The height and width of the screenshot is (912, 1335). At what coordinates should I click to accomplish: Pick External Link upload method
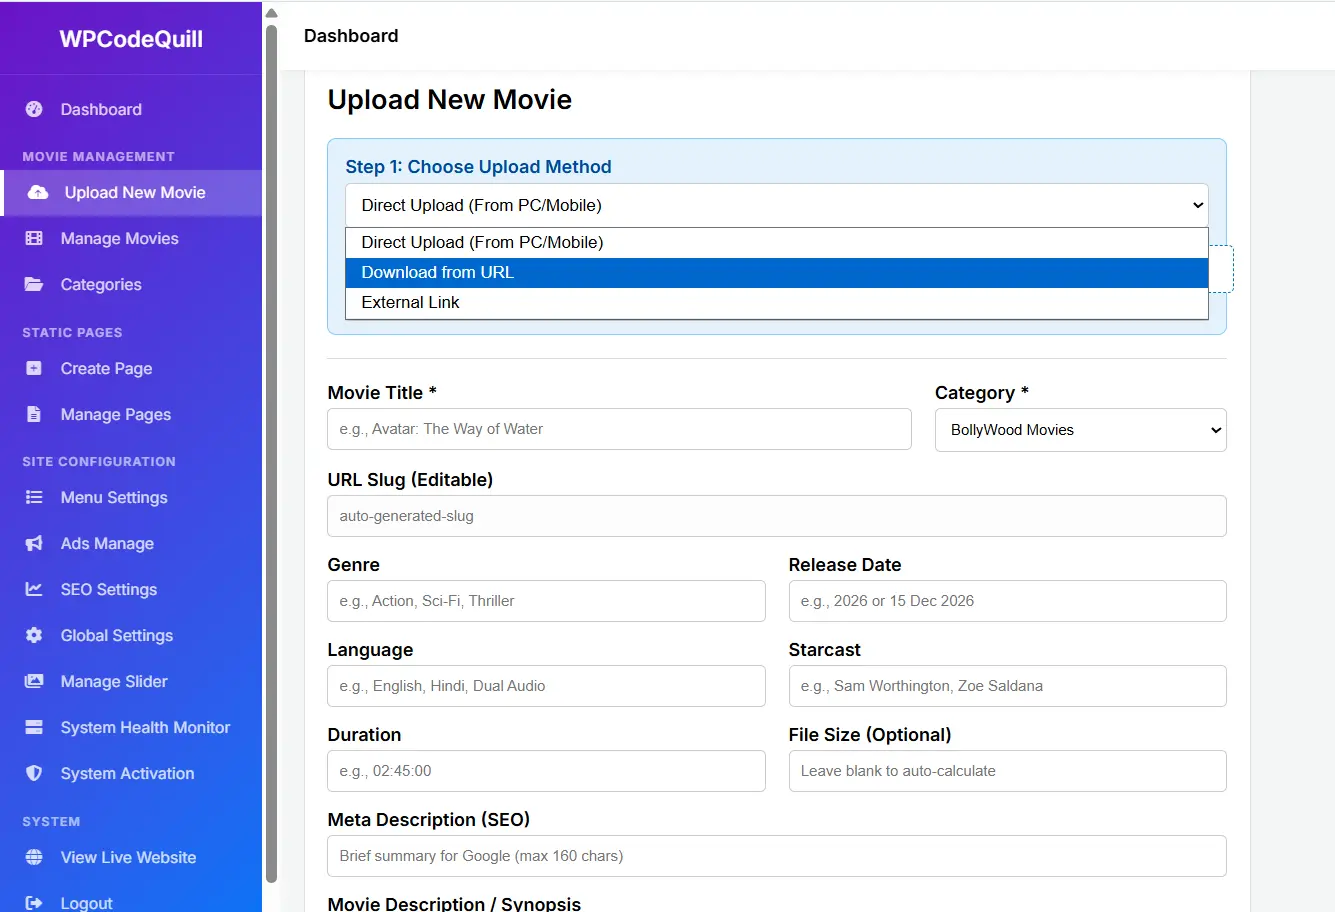coord(777,303)
